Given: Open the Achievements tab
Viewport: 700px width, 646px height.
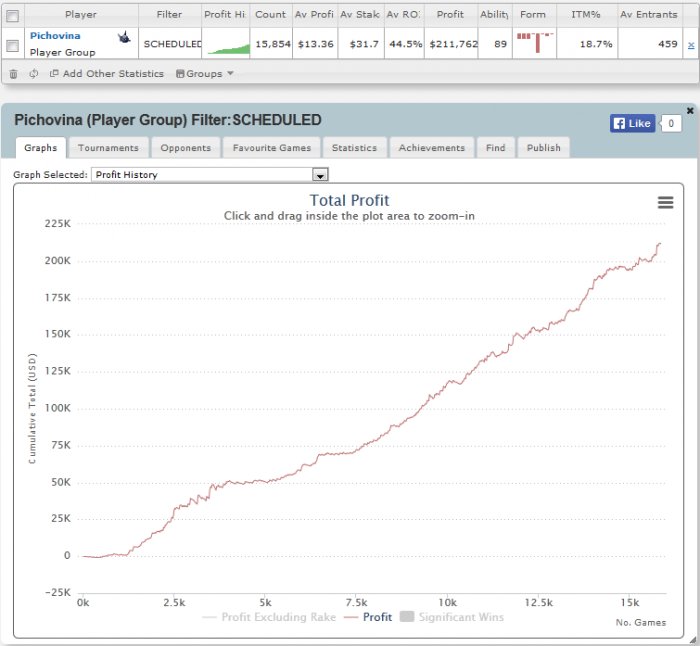Looking at the screenshot, I should (431, 148).
